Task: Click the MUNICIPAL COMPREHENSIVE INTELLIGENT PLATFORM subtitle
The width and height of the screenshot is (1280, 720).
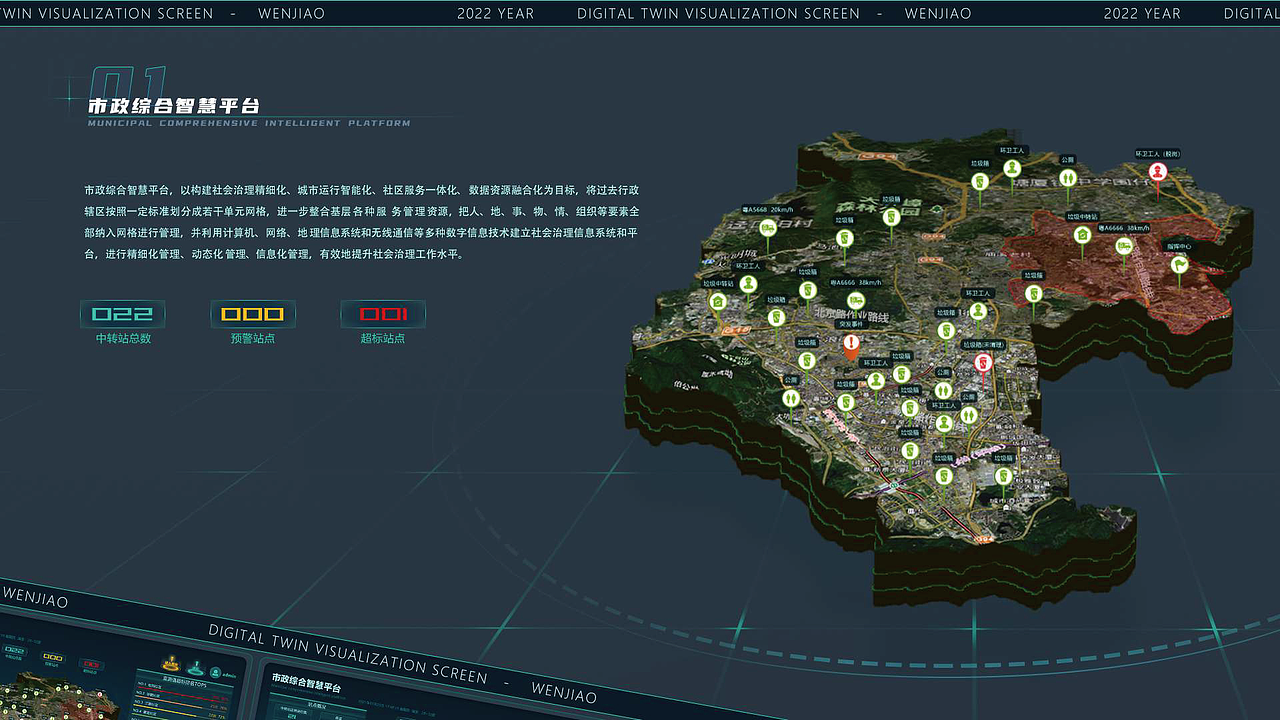Action: (x=249, y=123)
